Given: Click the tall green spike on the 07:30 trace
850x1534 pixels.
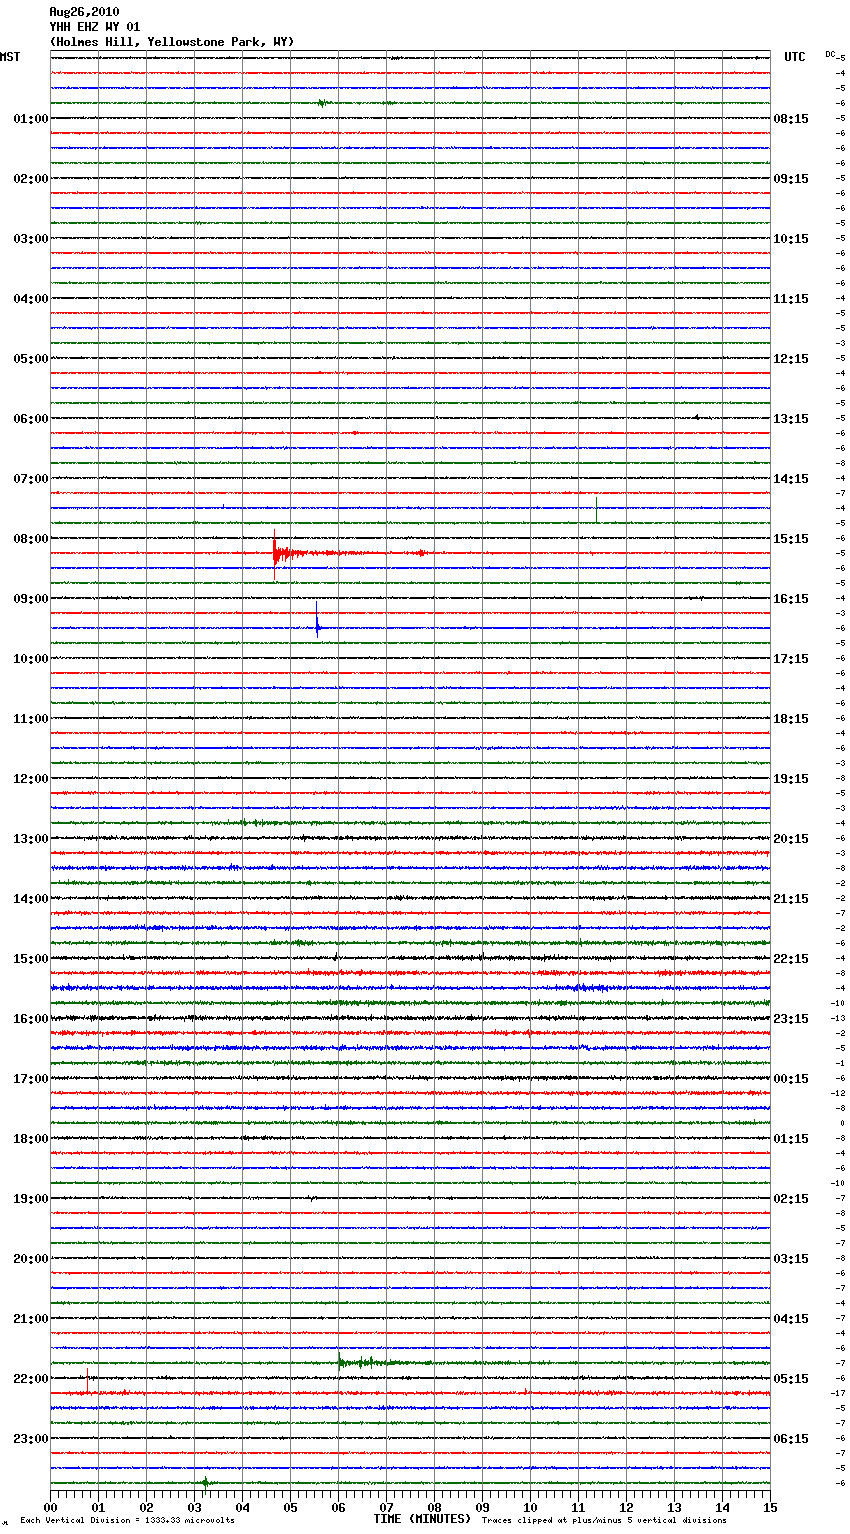Looking at the screenshot, I should coord(596,509).
